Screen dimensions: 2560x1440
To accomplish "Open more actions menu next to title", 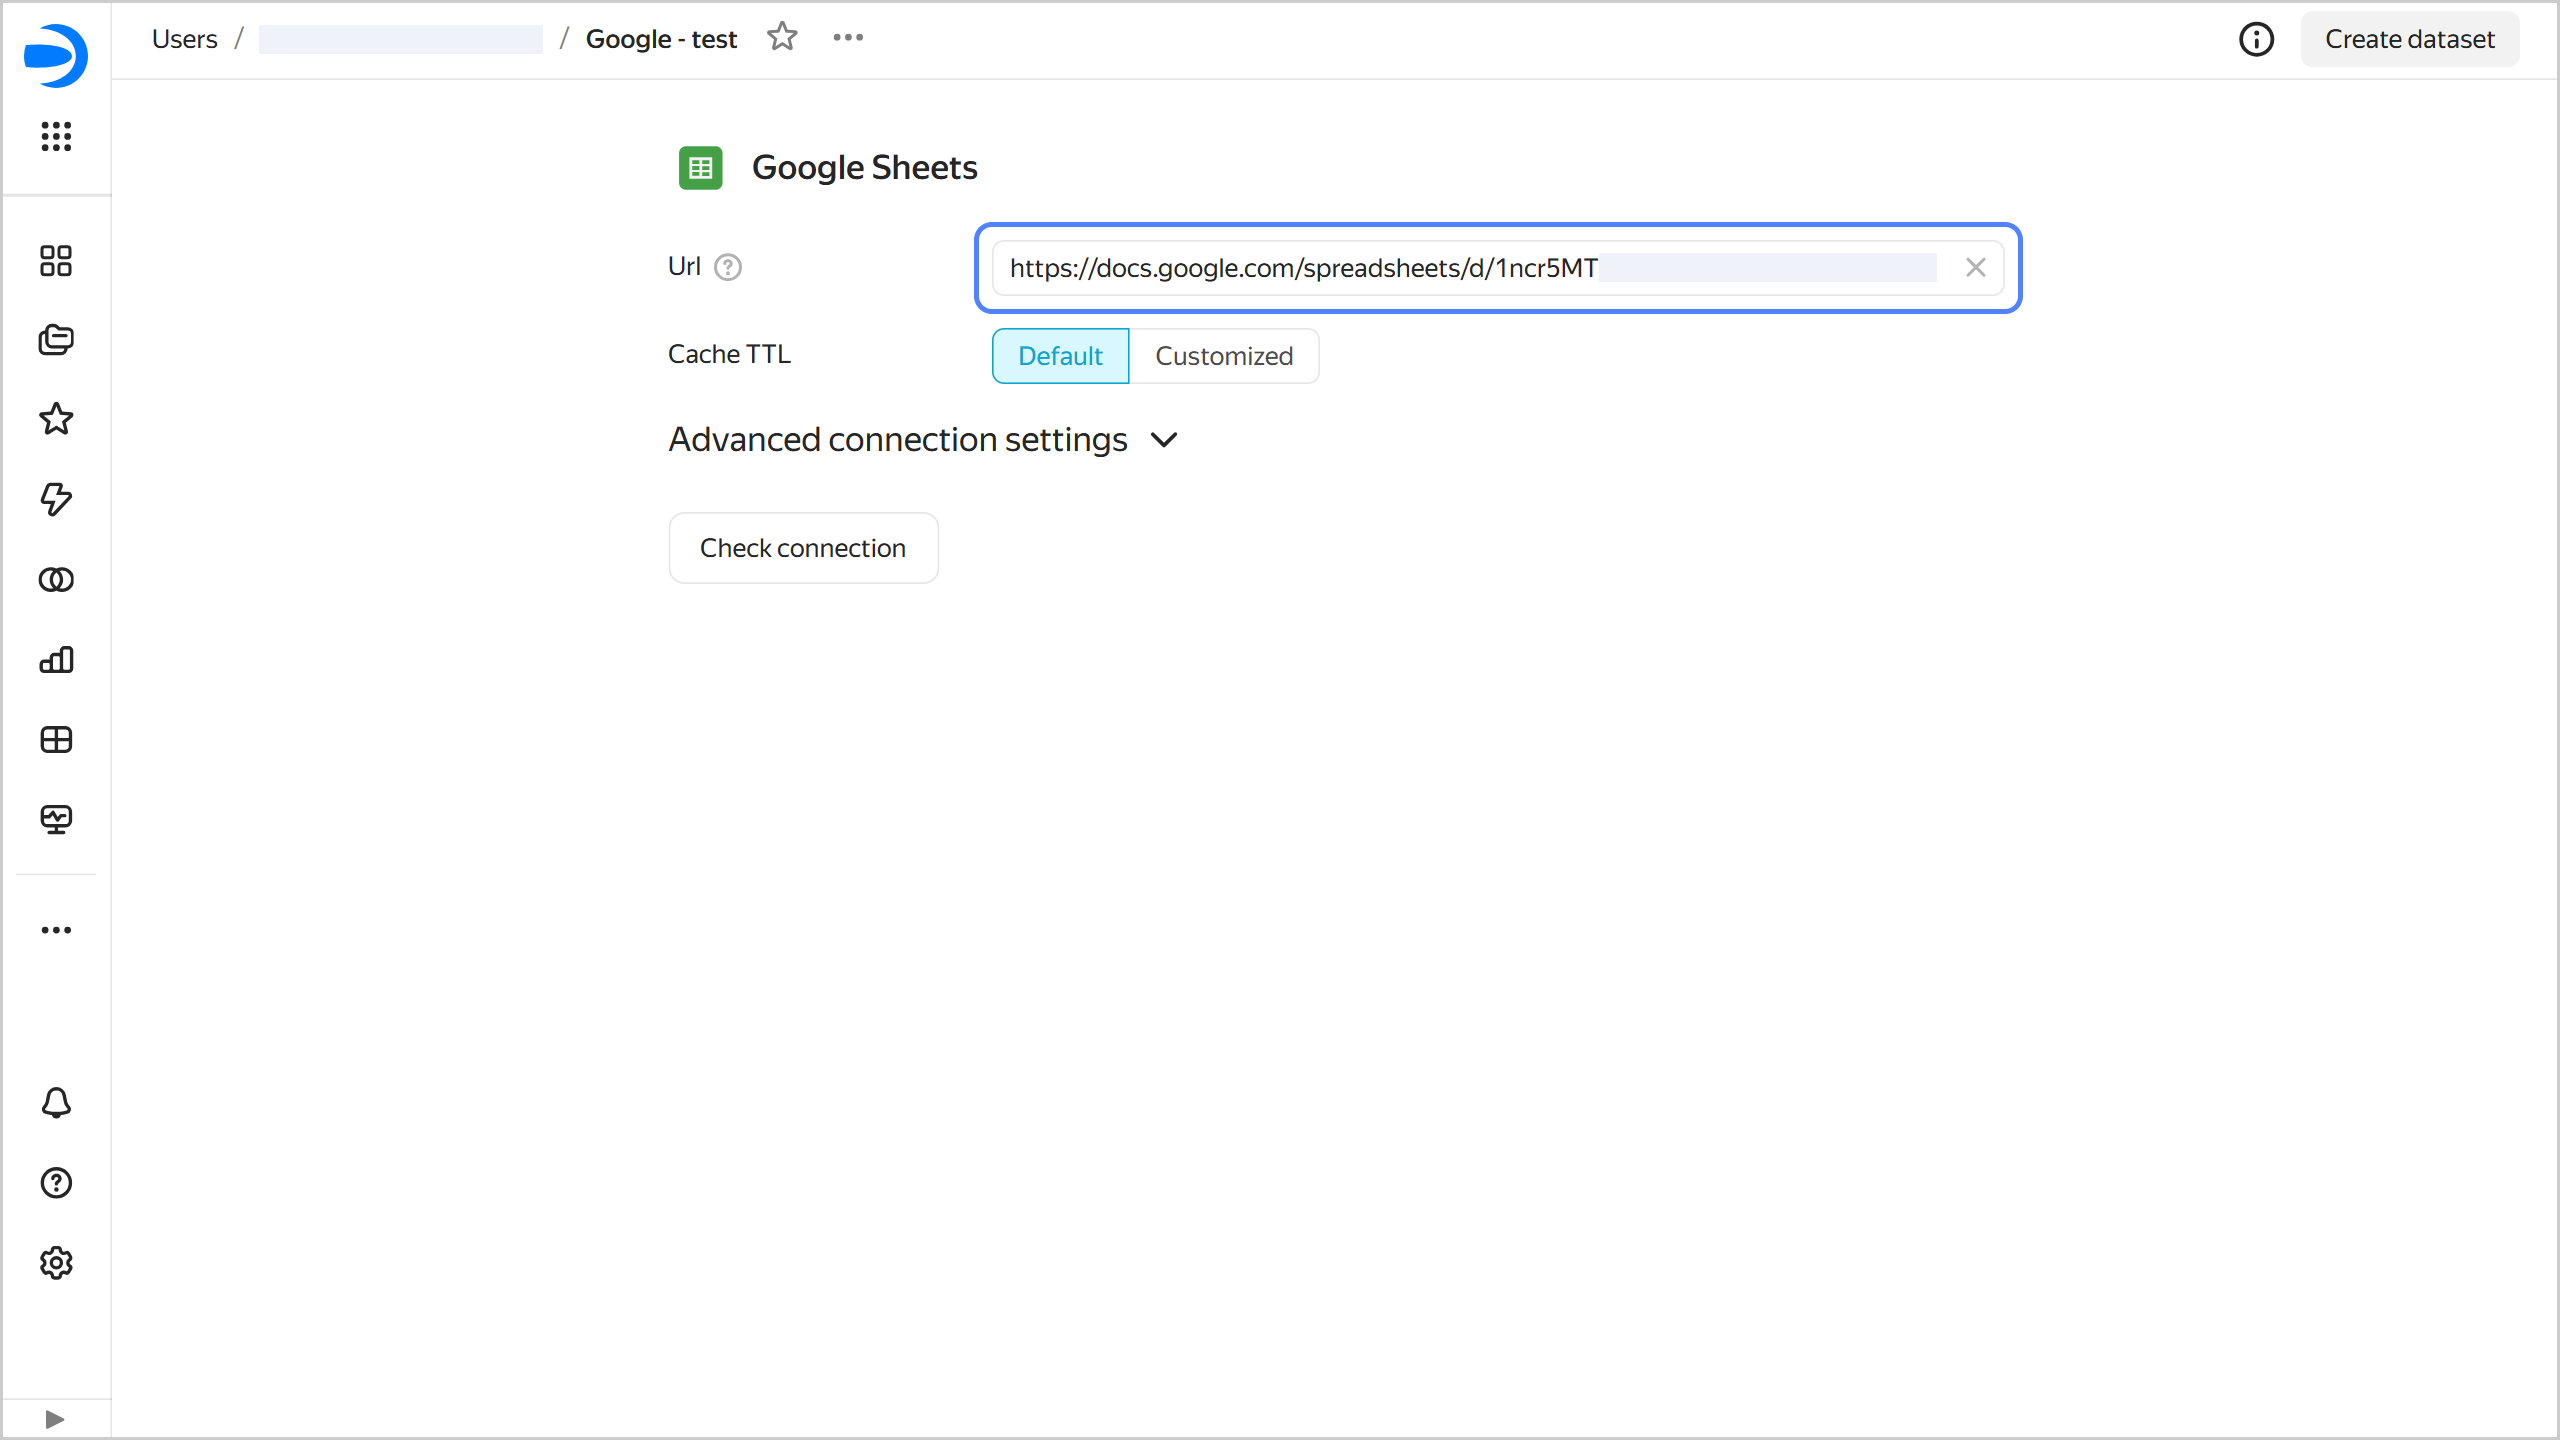I will pos(848,38).
